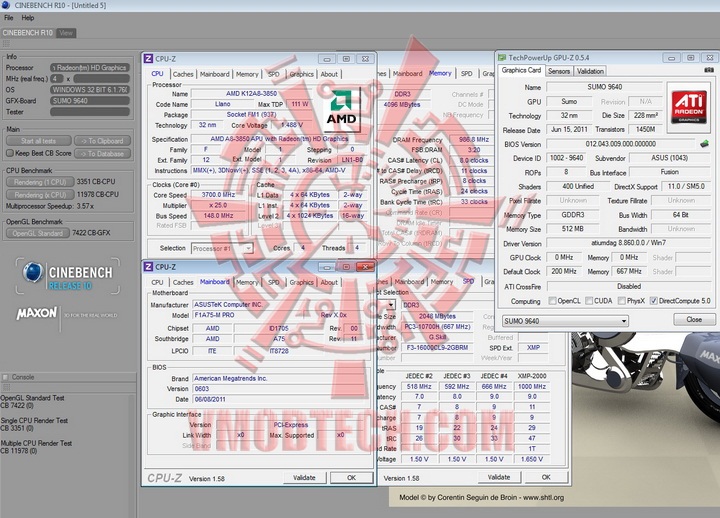The height and width of the screenshot is (518, 720).
Task: Click the BIOS save chip icon in GPU-Z
Action: coord(704,144)
